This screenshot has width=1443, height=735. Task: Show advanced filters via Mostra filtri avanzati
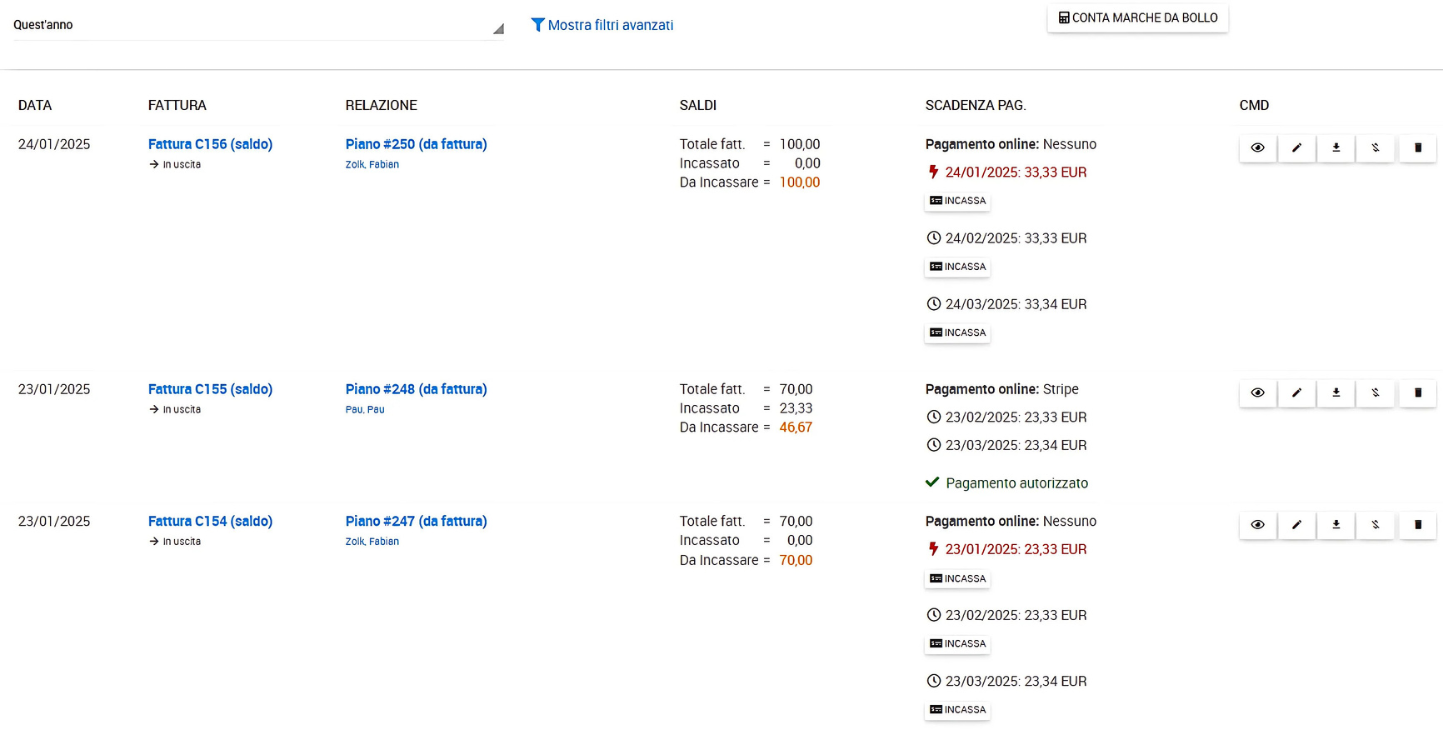602,25
